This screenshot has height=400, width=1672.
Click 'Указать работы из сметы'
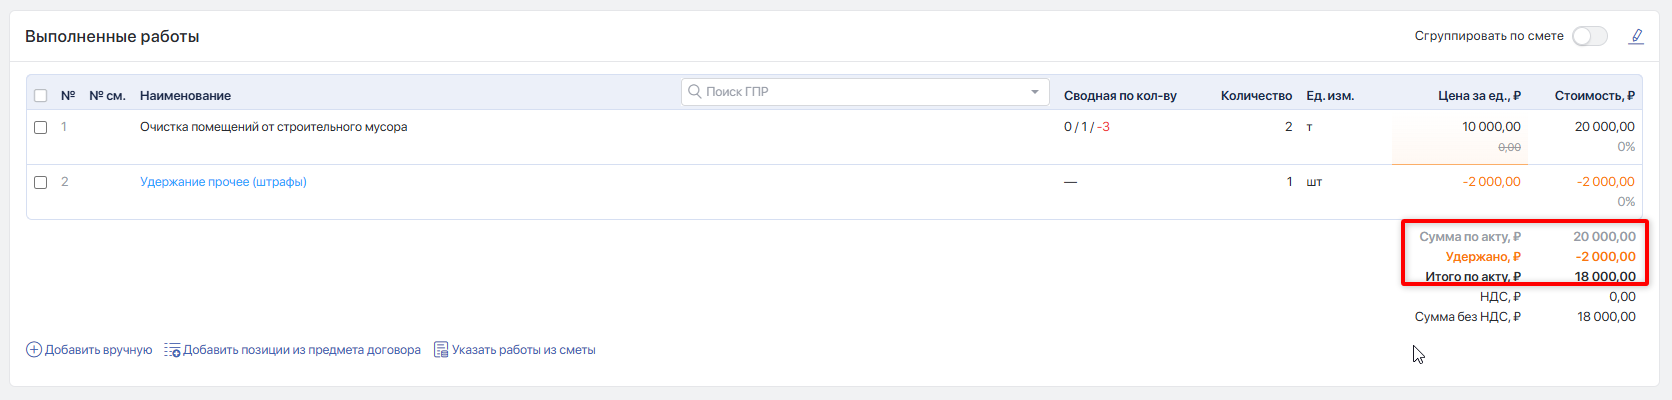[523, 350]
